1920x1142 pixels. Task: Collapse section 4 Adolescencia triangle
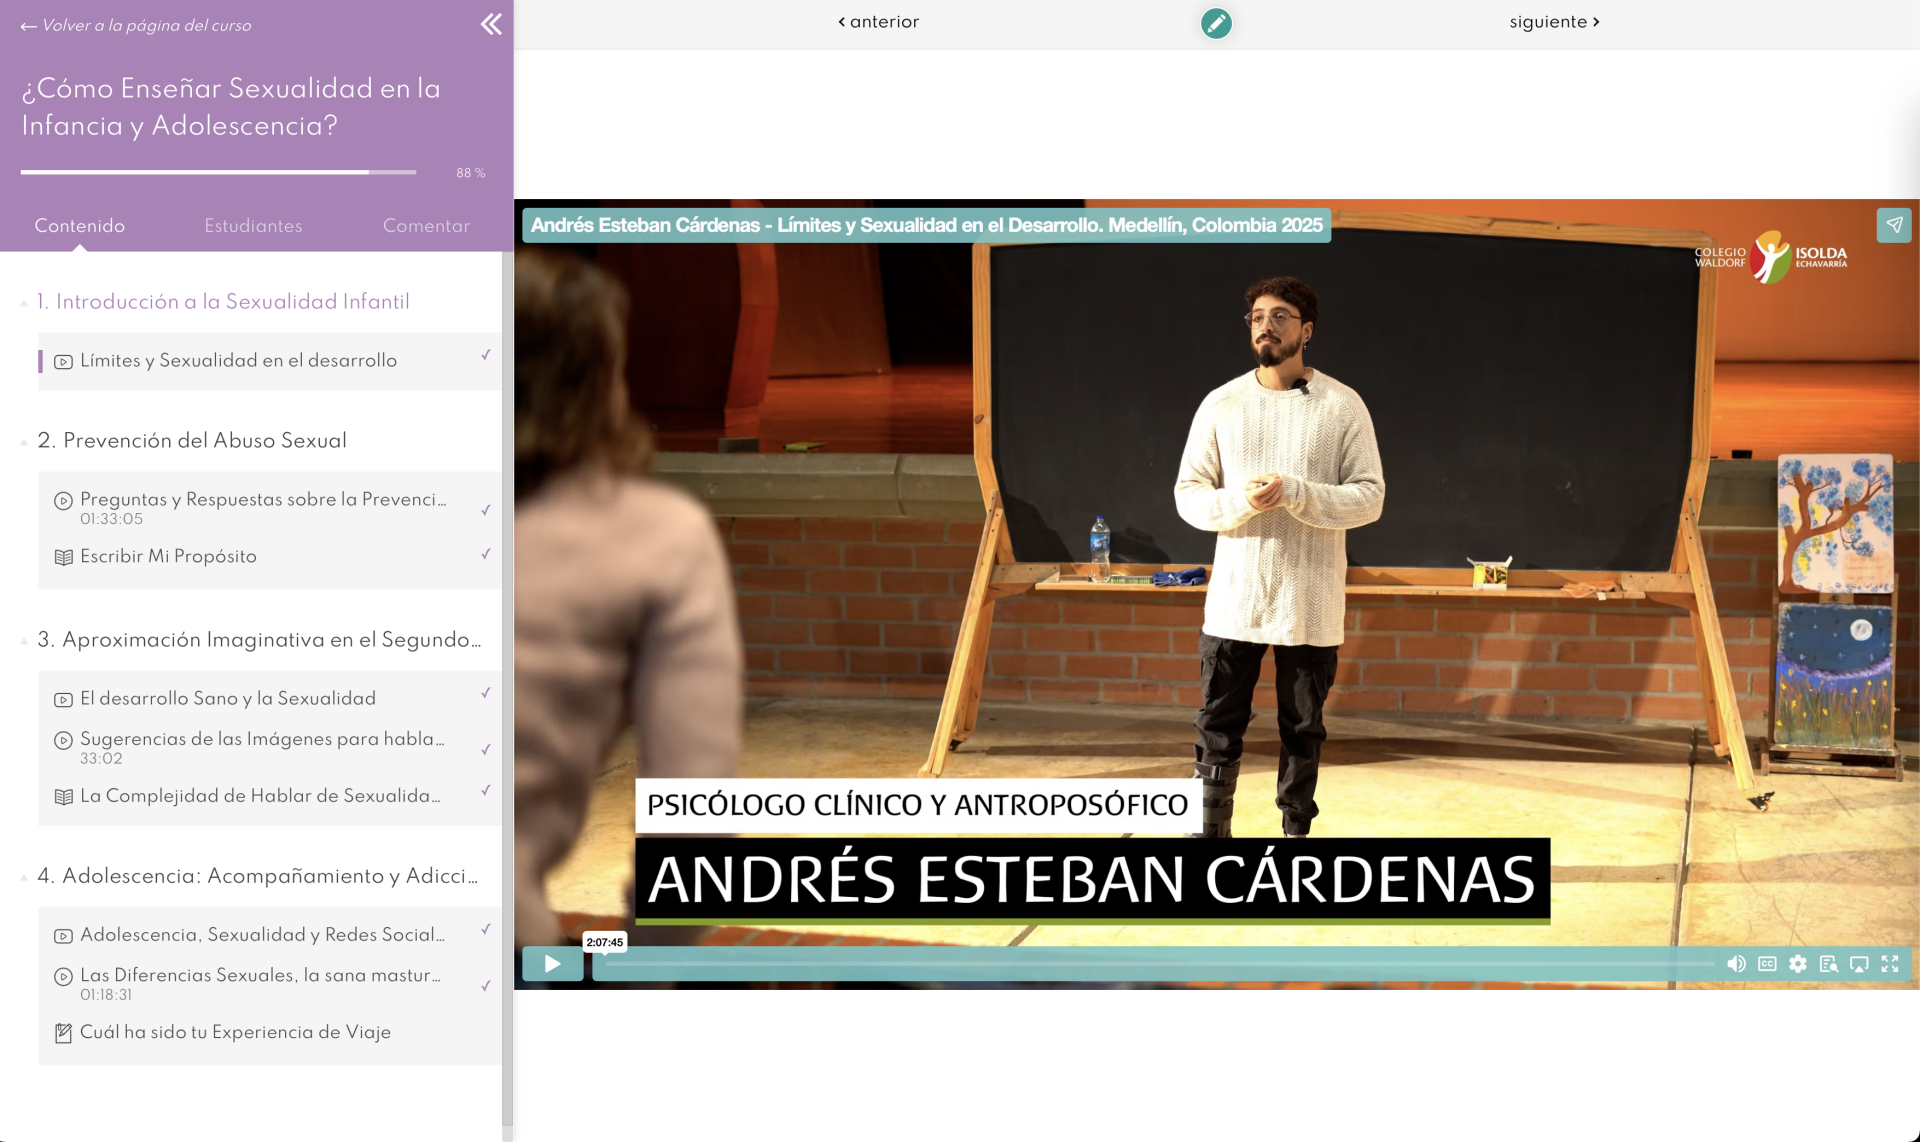[x=24, y=877]
